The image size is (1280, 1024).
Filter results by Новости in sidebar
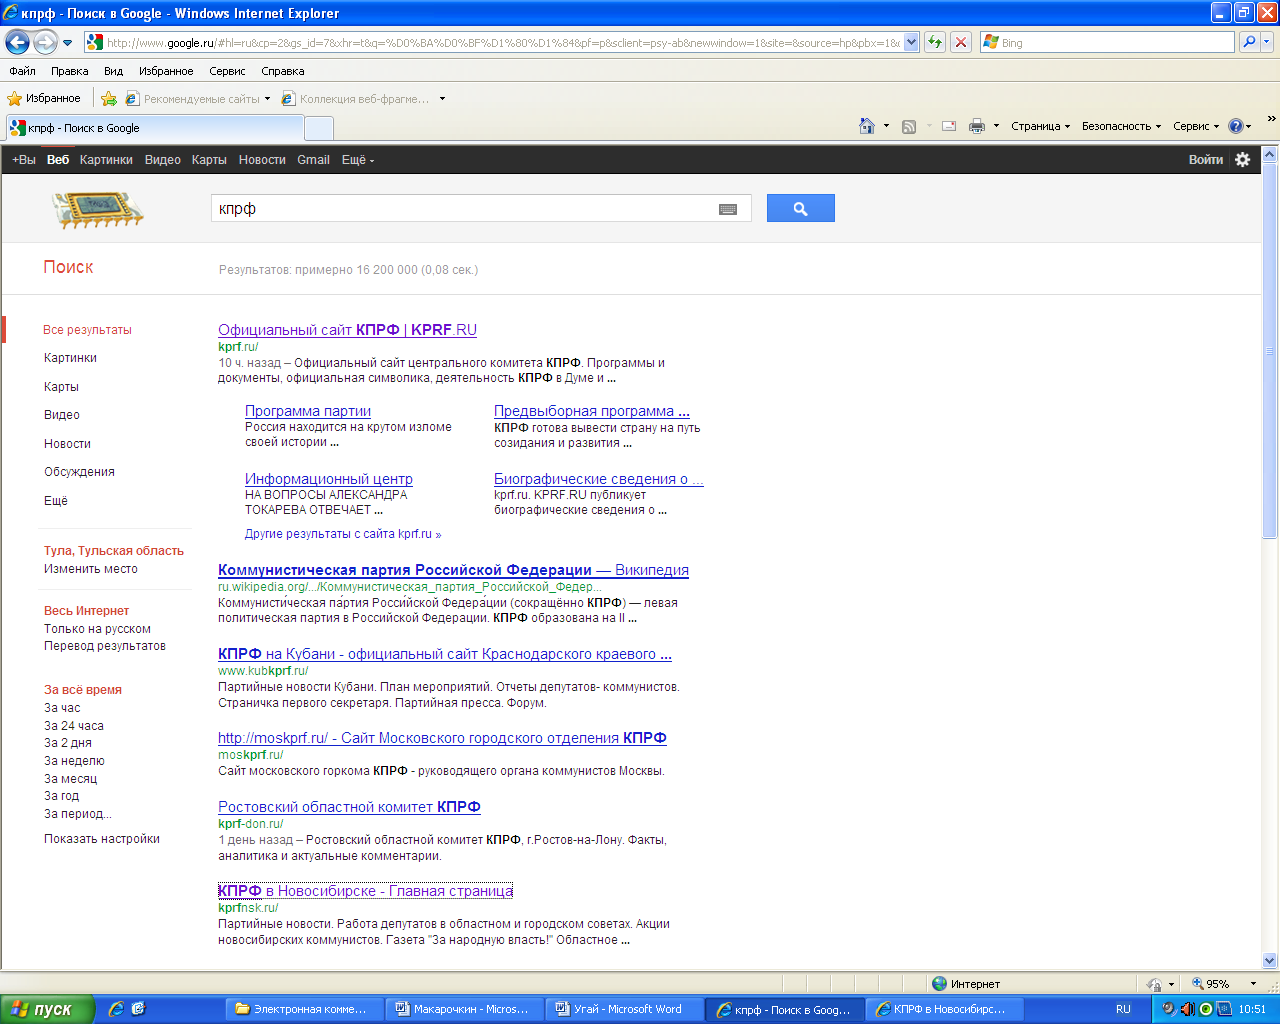[67, 443]
